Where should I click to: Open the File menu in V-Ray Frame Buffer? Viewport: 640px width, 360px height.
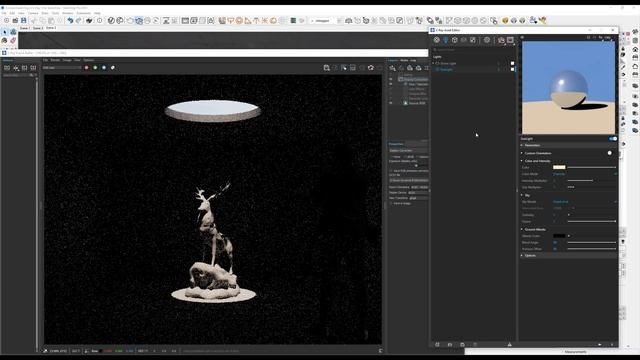click(x=45, y=60)
